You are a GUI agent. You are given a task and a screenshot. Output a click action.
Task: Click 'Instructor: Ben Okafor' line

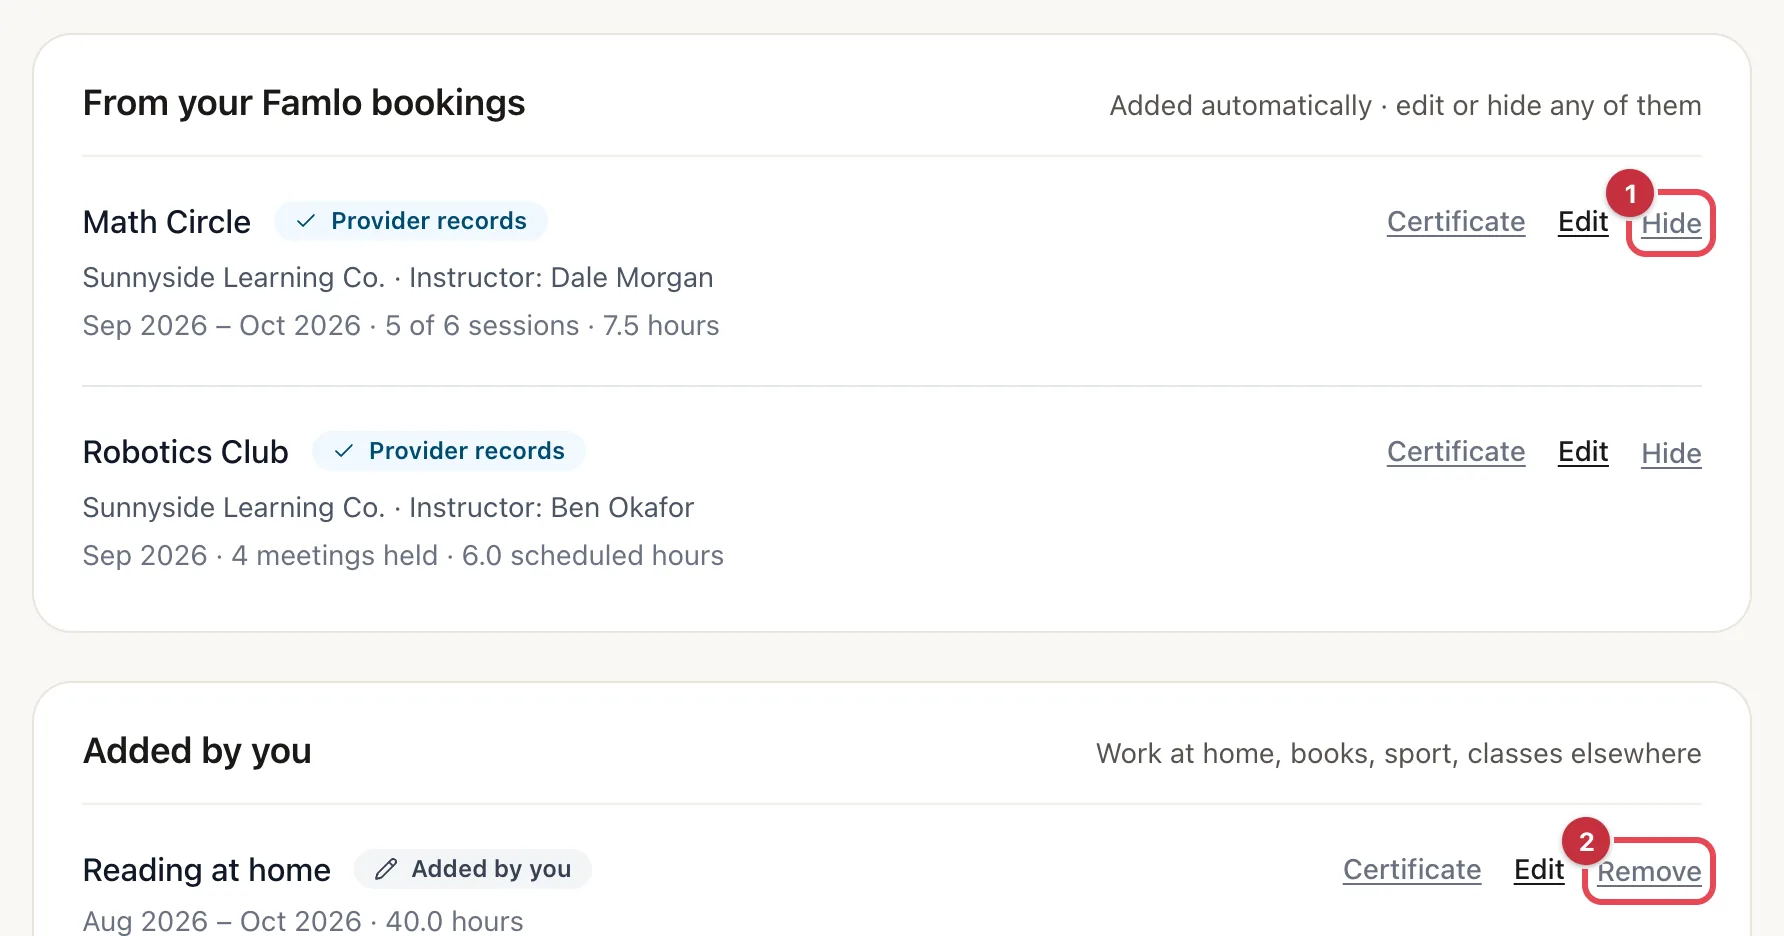[x=551, y=508]
